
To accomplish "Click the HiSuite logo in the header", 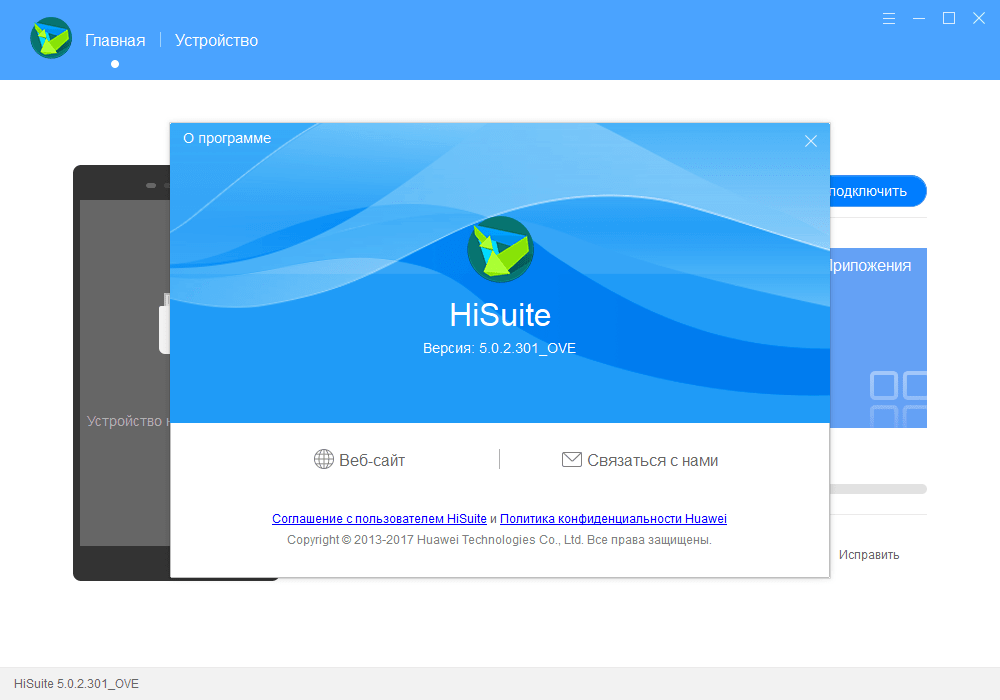I will tap(51, 39).
